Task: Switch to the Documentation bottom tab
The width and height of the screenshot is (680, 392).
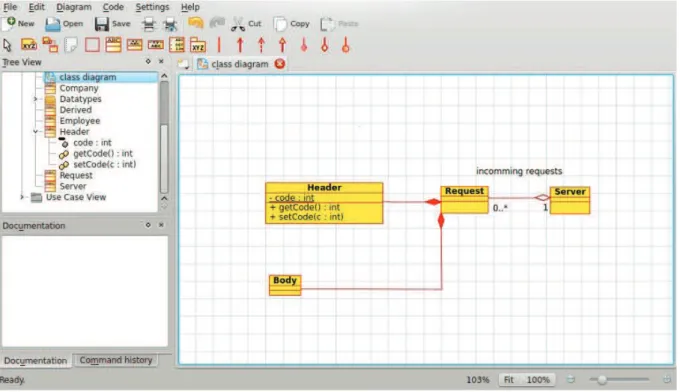Action: [x=36, y=360]
